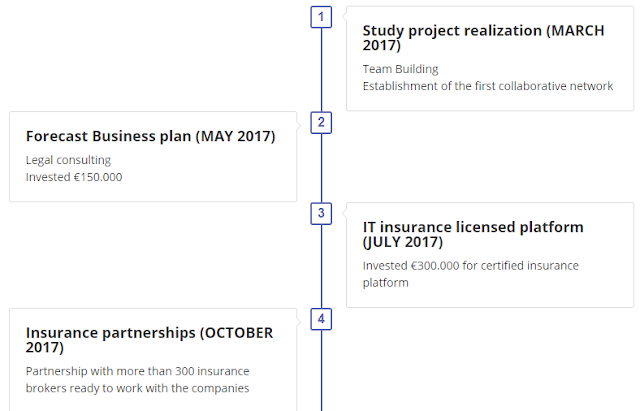Click timeline line between markers 2 and 3
Screen dimensions: 640x411
click(x=321, y=168)
